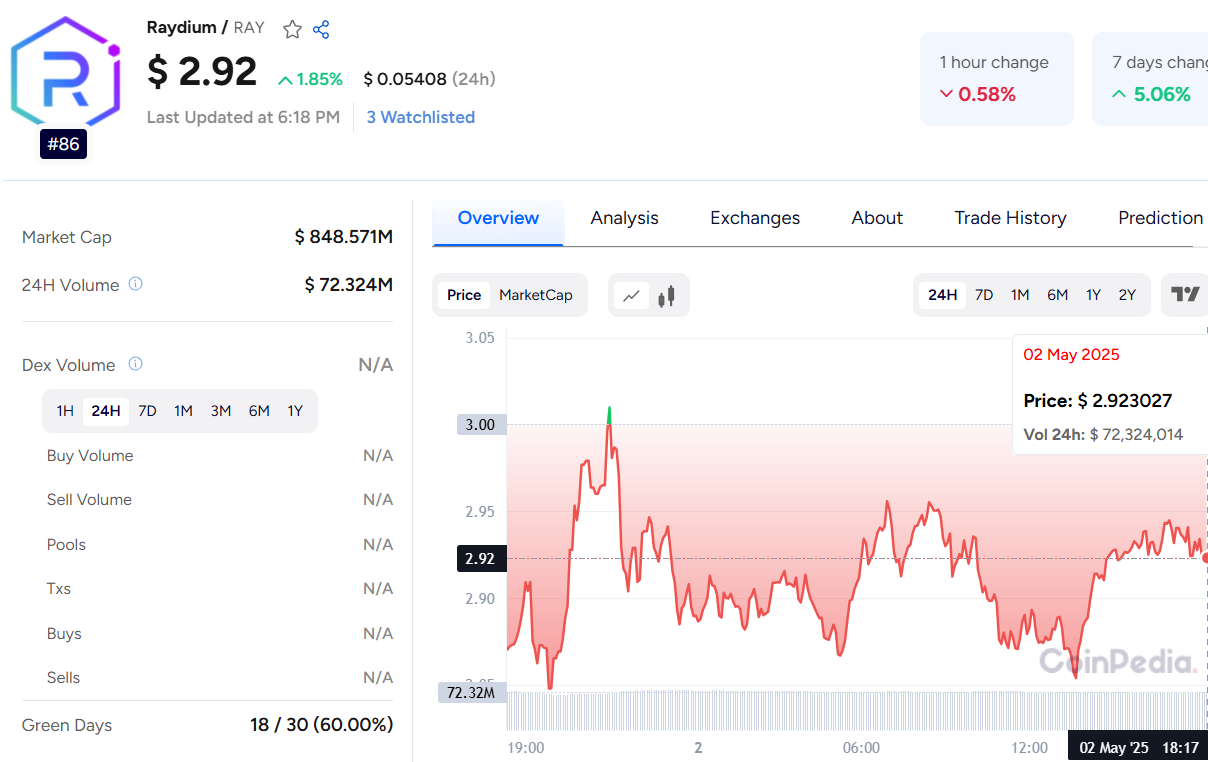1208x762 pixels.
Task: Set Dex Volume period to 24H
Action: pyautogui.click(x=106, y=411)
